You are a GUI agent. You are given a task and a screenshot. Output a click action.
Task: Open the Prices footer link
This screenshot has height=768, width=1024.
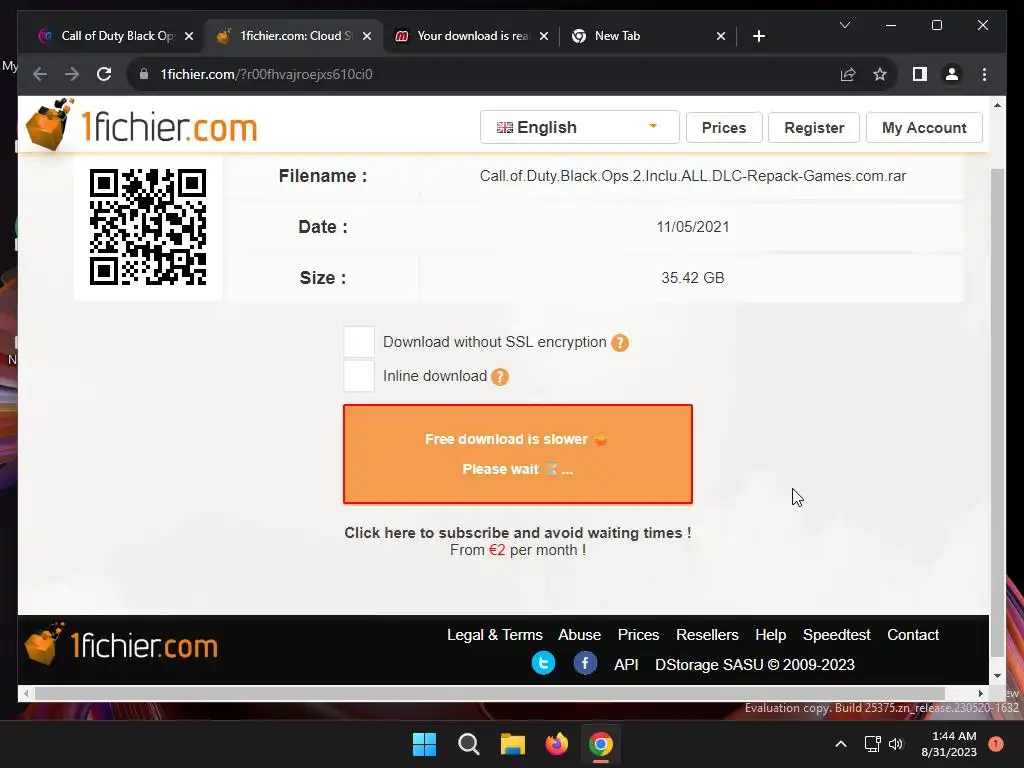[638, 635]
